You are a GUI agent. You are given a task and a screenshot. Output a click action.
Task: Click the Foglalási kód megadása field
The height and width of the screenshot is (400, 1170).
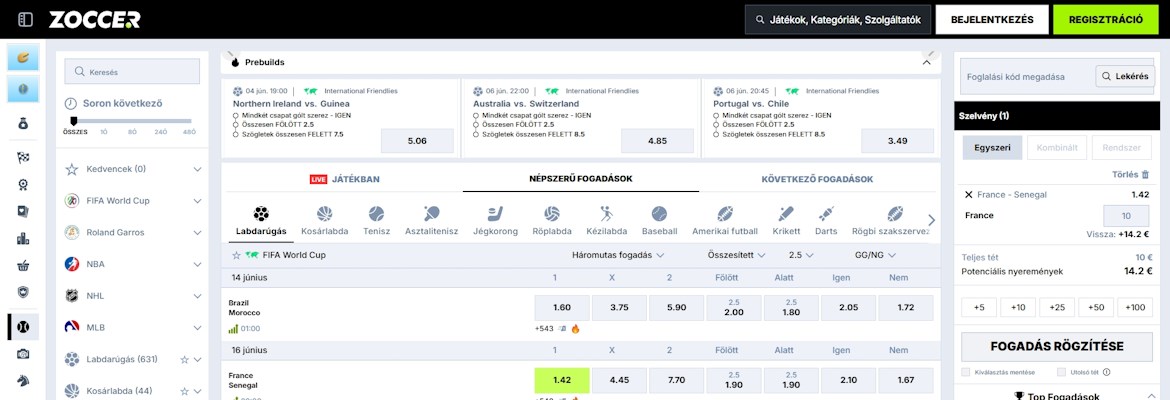click(x=1028, y=76)
